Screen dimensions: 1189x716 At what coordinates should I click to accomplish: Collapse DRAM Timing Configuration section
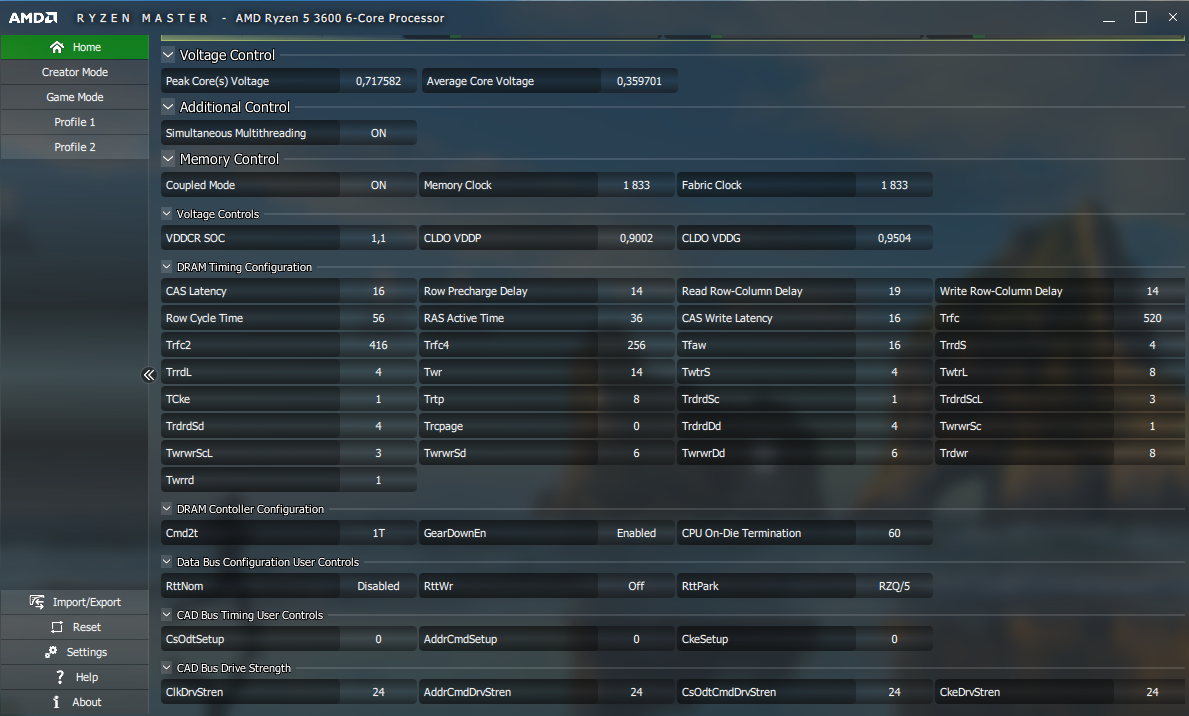coord(167,267)
